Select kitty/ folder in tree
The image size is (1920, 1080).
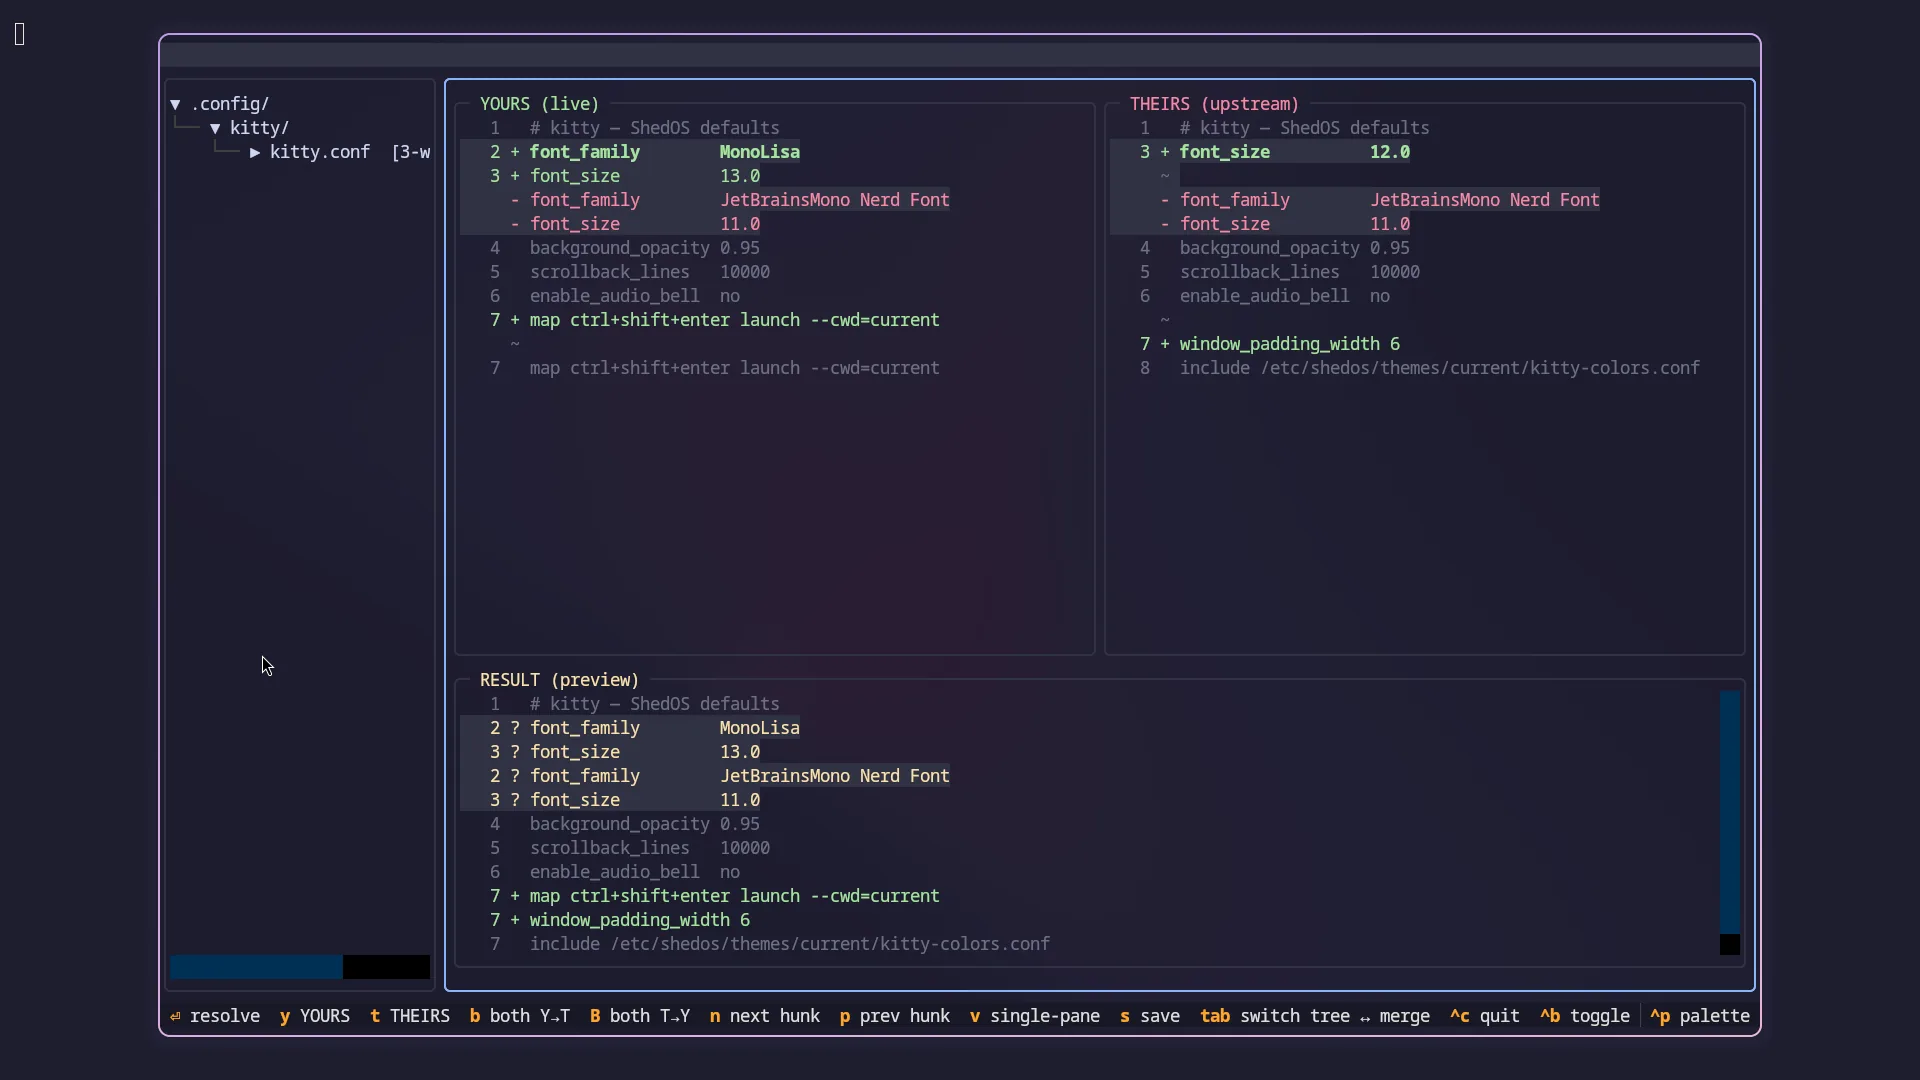click(260, 128)
